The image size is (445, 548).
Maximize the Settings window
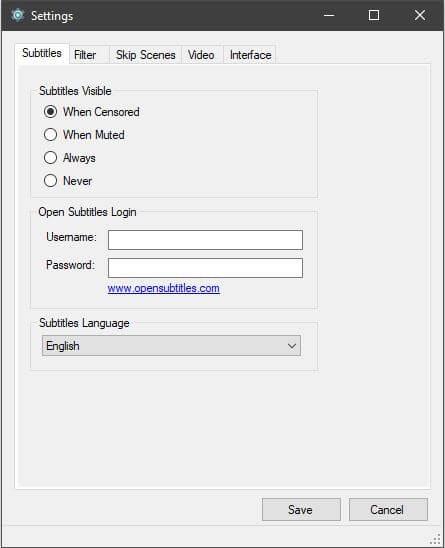374,15
